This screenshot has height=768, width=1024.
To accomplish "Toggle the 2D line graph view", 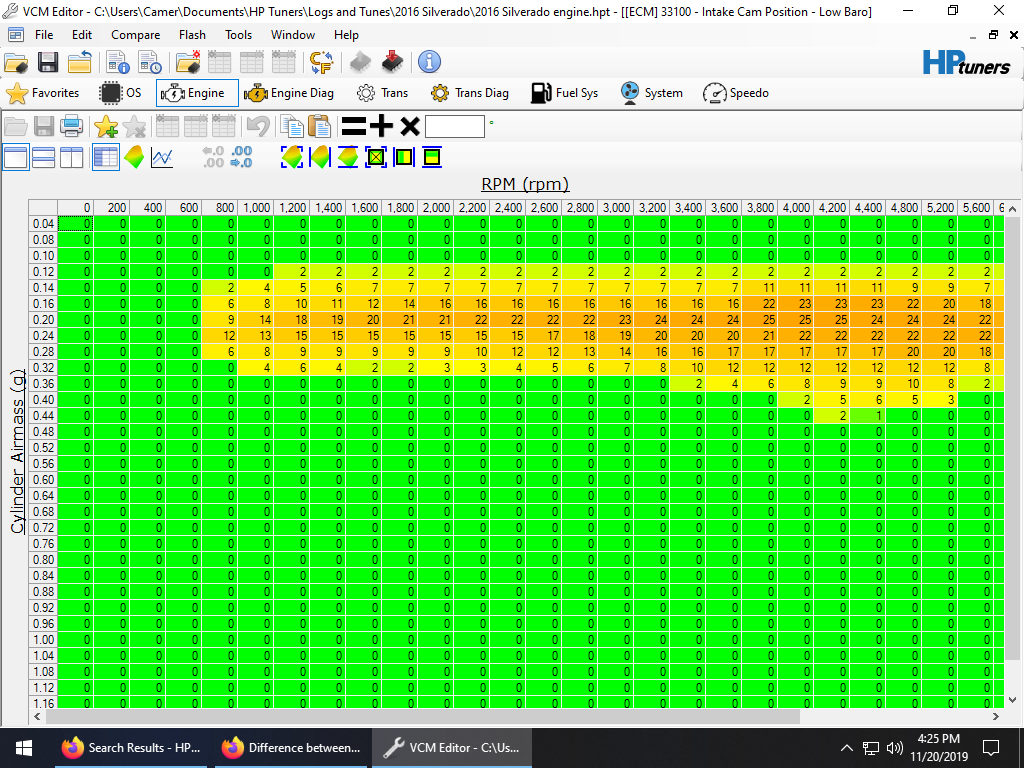I will point(162,157).
